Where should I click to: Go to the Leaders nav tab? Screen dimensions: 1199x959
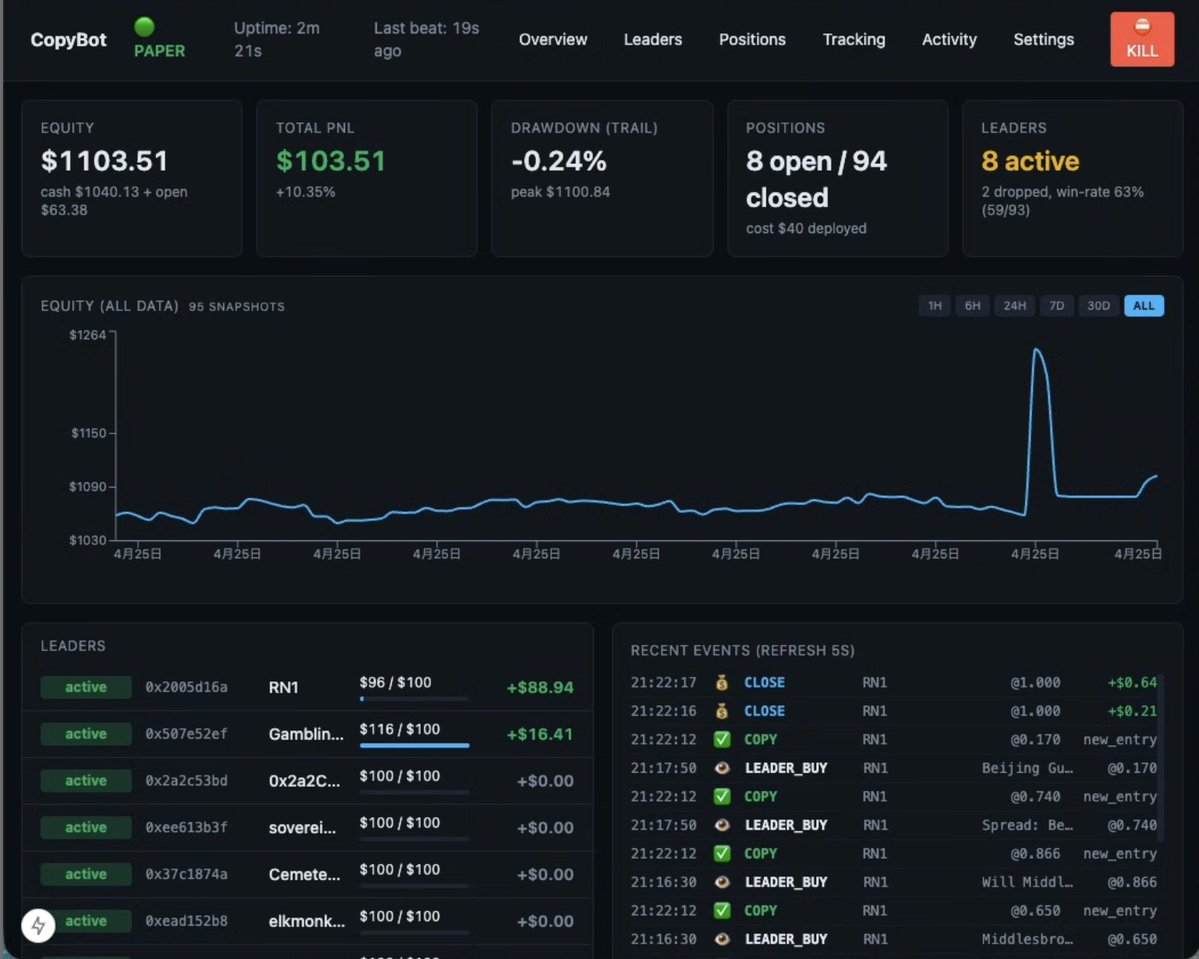[x=652, y=39]
